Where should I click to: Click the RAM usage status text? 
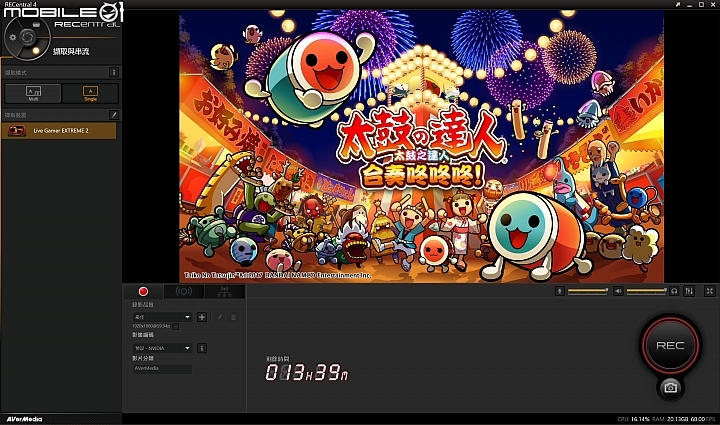pos(670,419)
